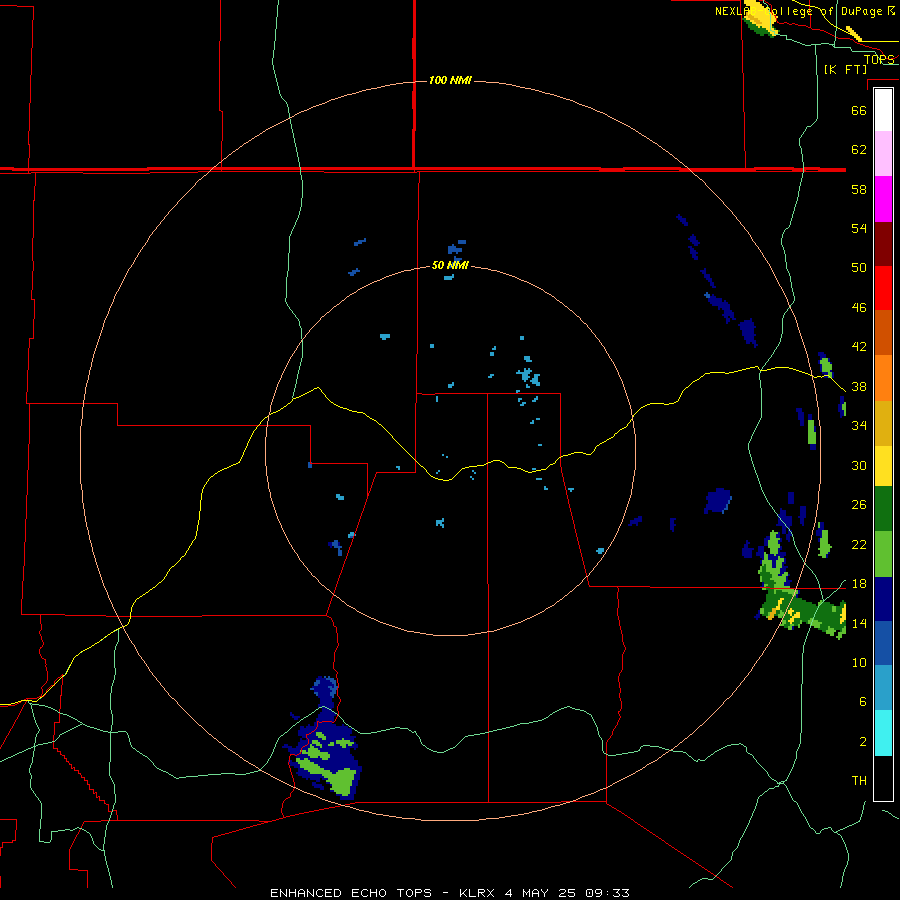This screenshot has height=900, width=900.
Task: Click legend value 10
Action: click(859, 663)
